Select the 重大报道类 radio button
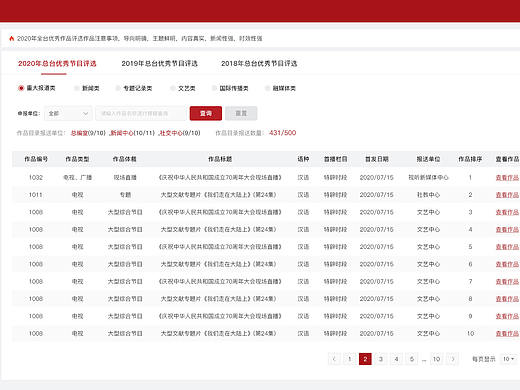520x390 pixels. [21, 88]
